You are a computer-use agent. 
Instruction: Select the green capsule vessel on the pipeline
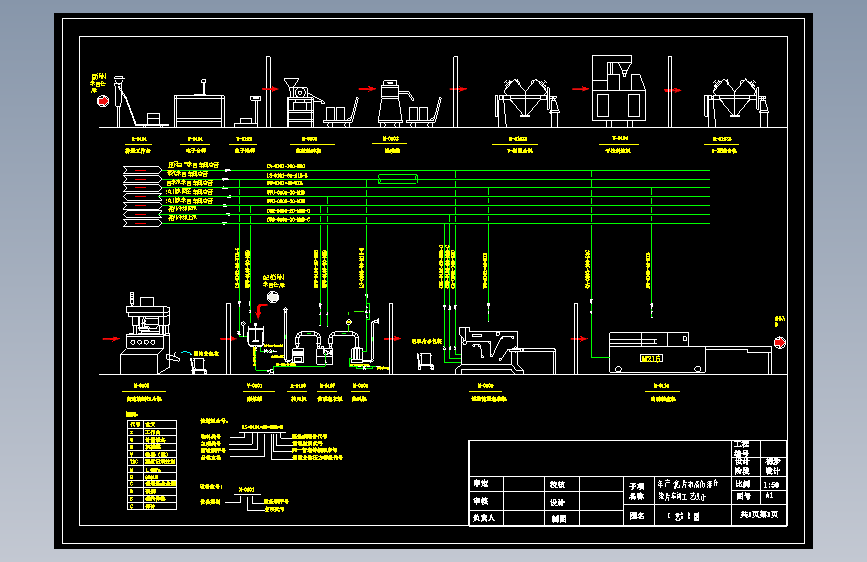398,179
